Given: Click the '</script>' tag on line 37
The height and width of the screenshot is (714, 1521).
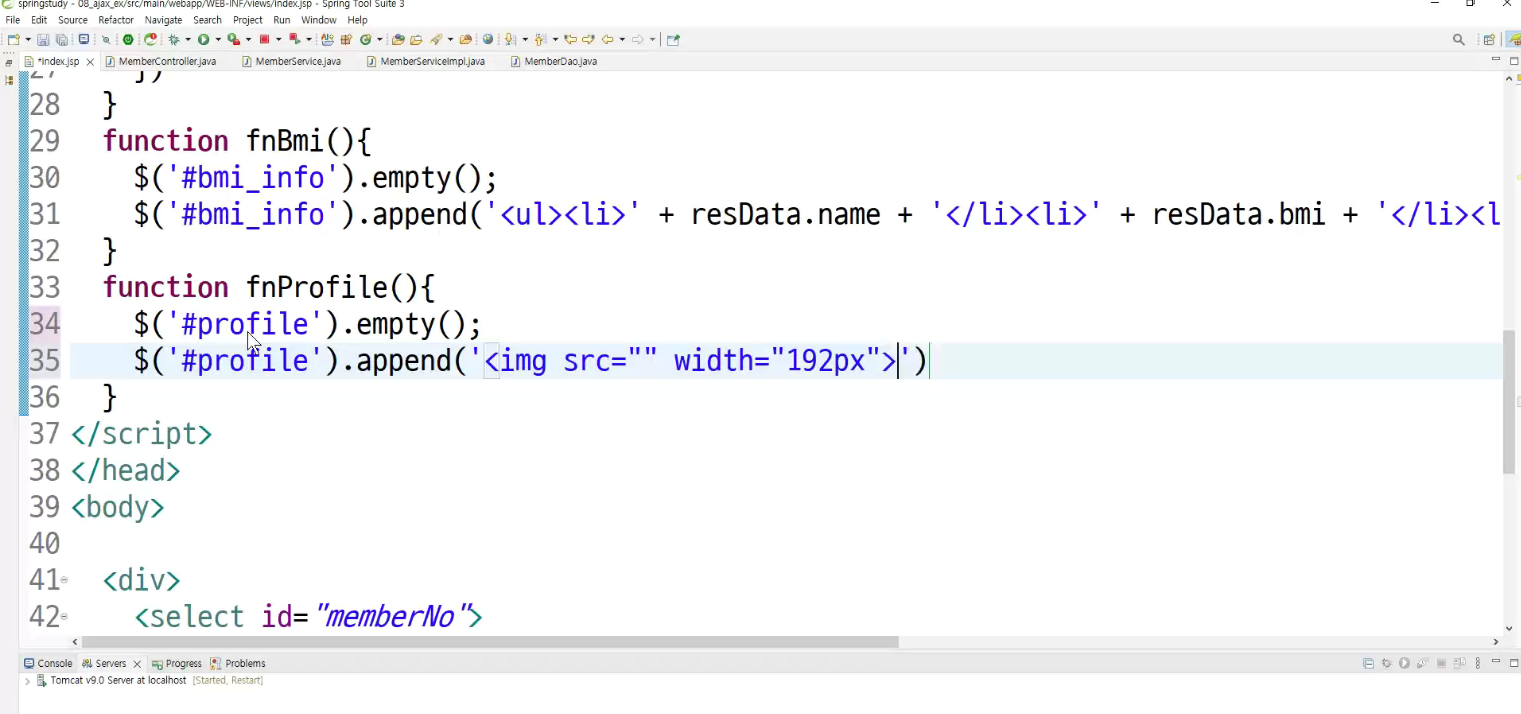Looking at the screenshot, I should (141, 434).
